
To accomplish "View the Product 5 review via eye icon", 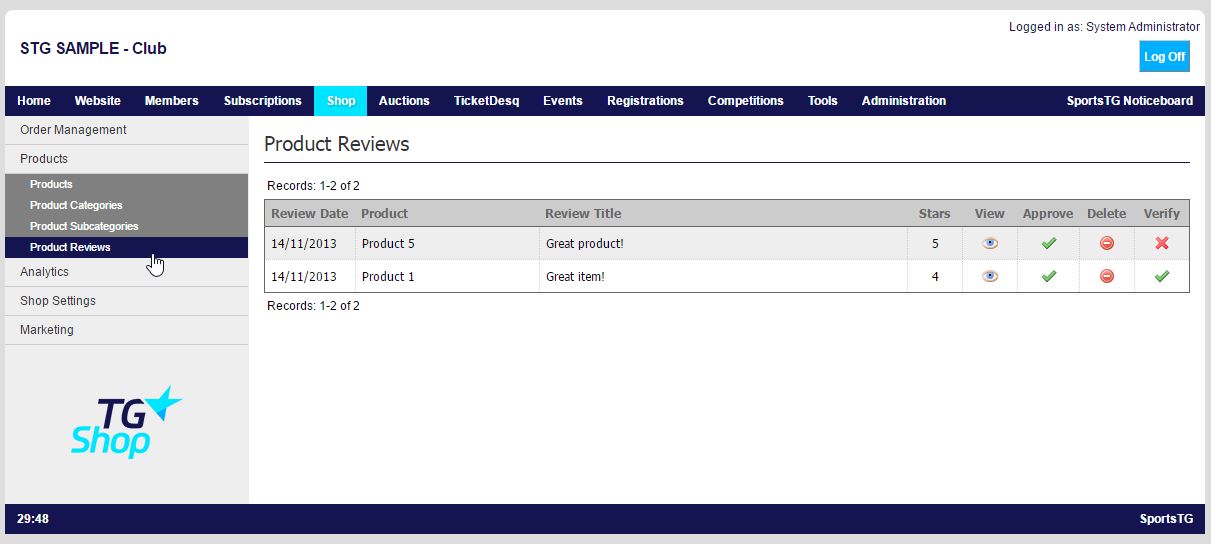I will 990,243.
